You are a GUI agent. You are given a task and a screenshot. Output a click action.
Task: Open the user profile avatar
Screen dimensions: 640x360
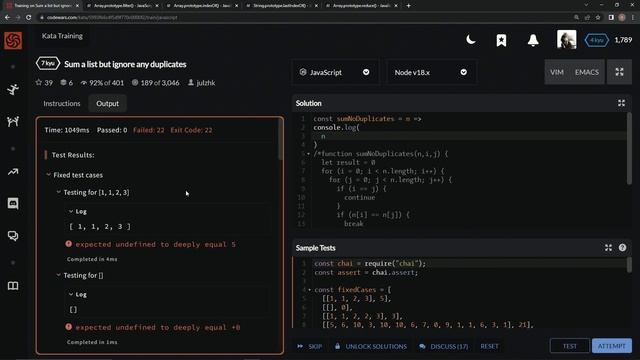coord(567,40)
